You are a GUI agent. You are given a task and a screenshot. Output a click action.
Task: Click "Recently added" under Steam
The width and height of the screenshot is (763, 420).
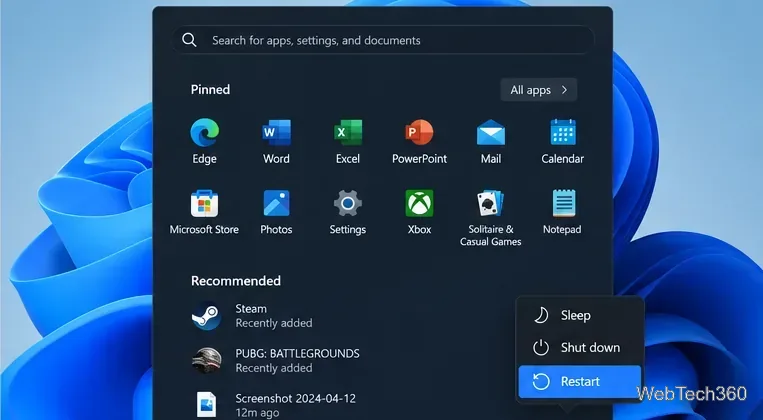274,323
